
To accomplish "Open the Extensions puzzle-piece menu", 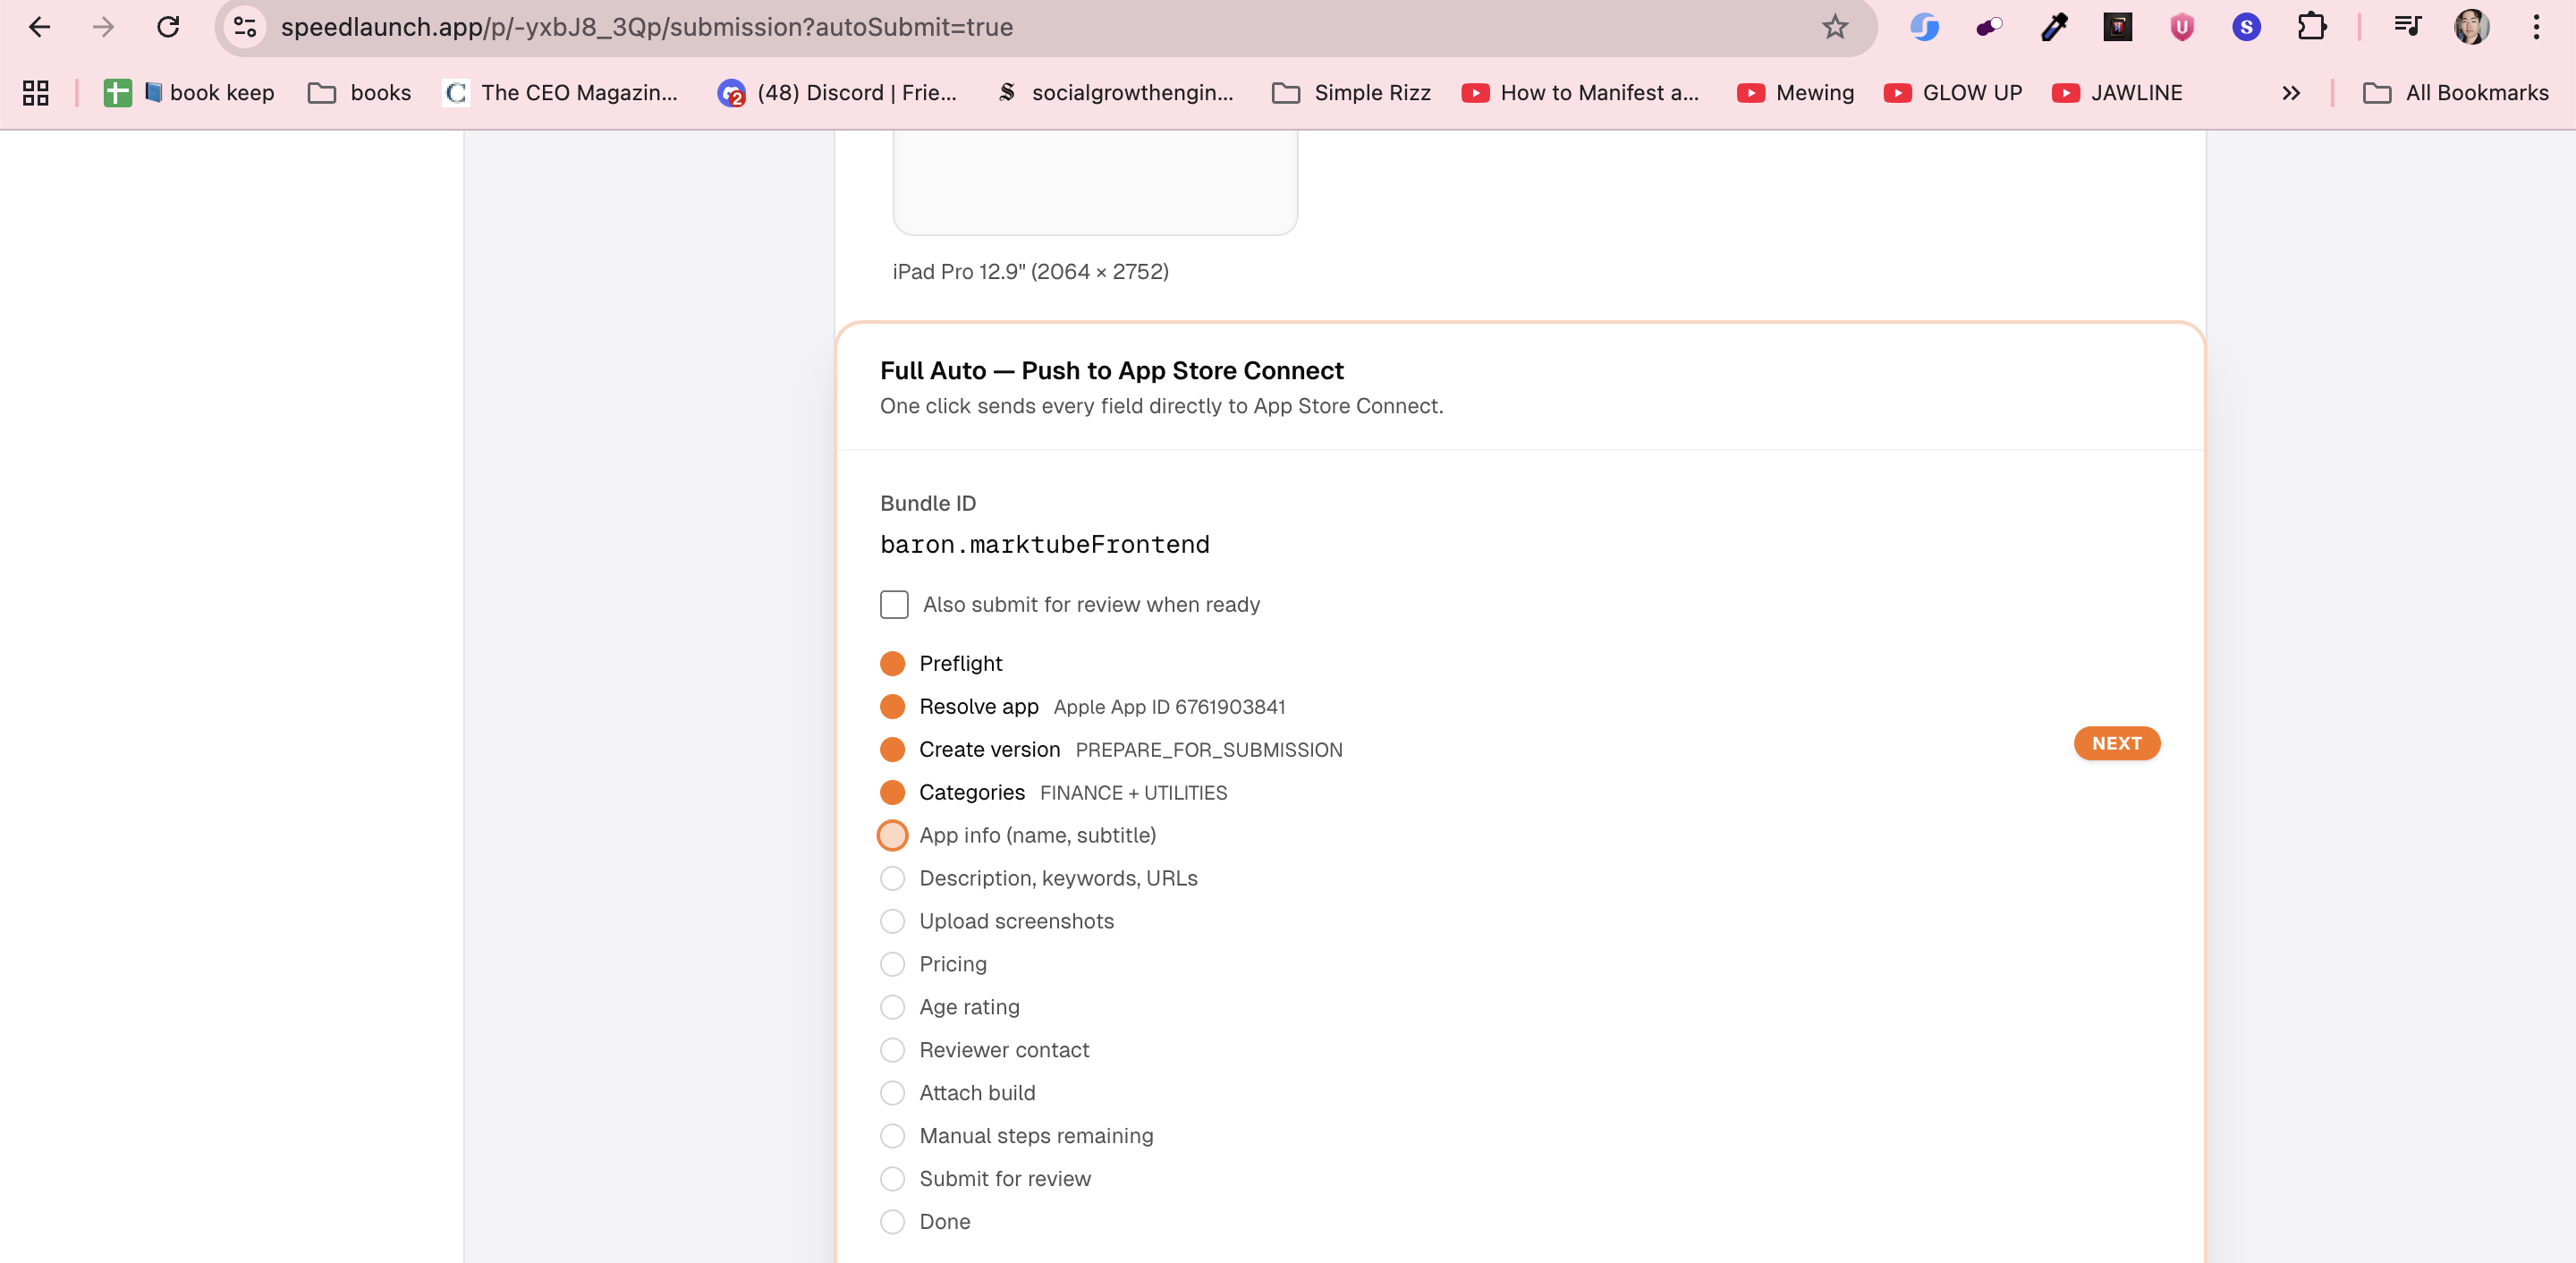I will pyautogui.click(x=2312, y=27).
